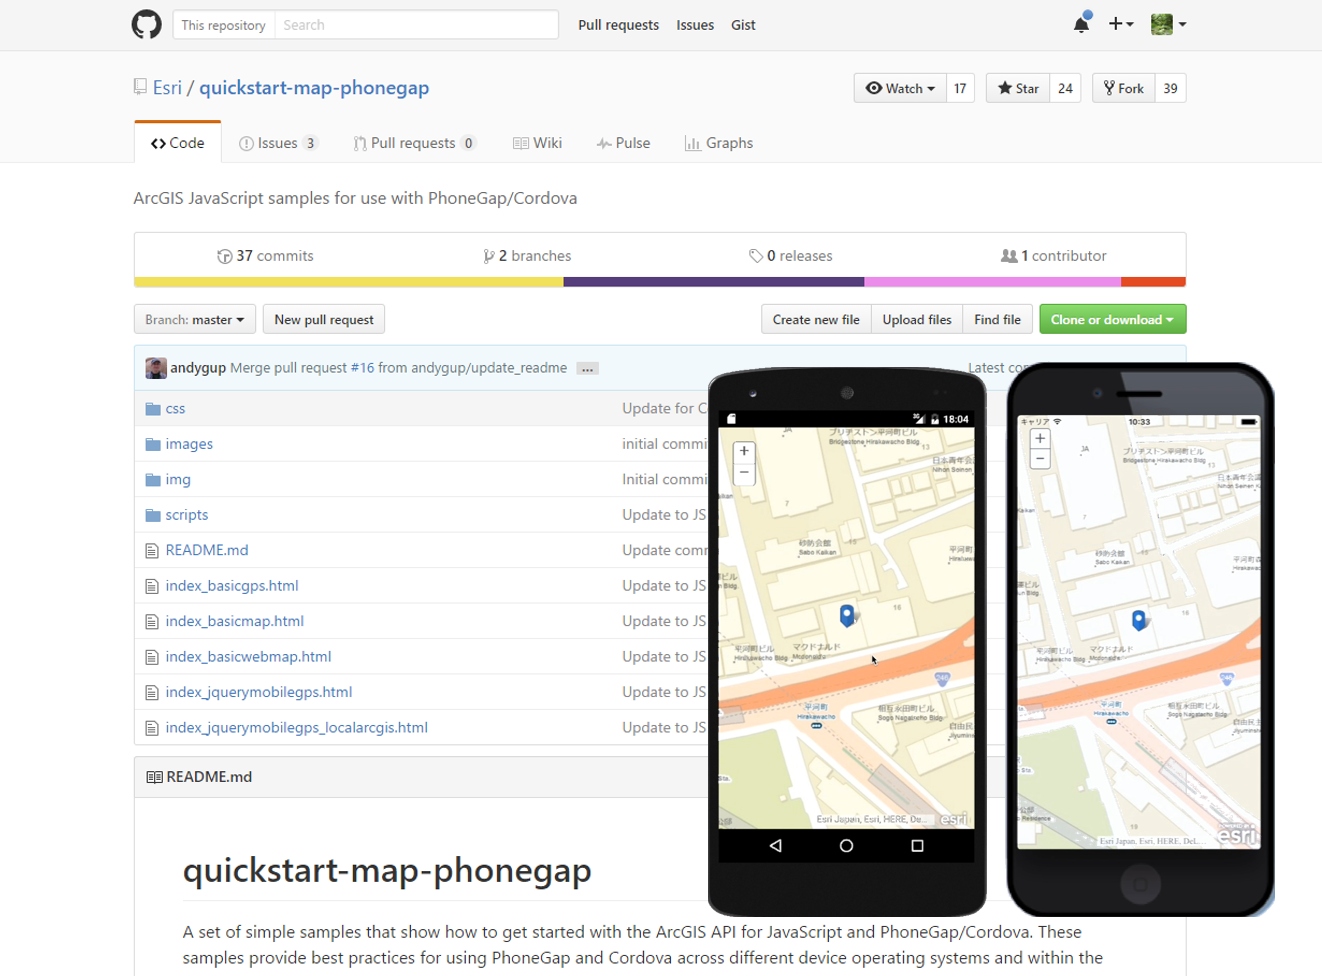The width and height of the screenshot is (1322, 976).
Task: Open the Watch dropdown
Action: tap(900, 88)
